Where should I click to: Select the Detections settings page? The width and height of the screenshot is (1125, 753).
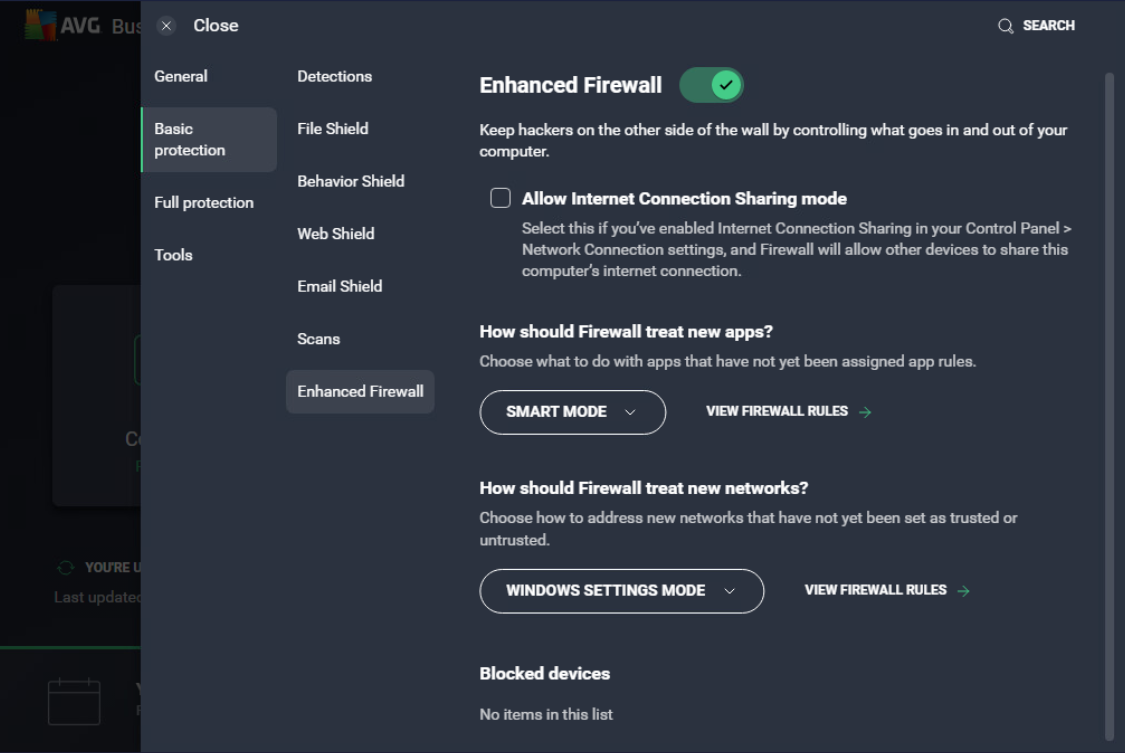coord(334,75)
